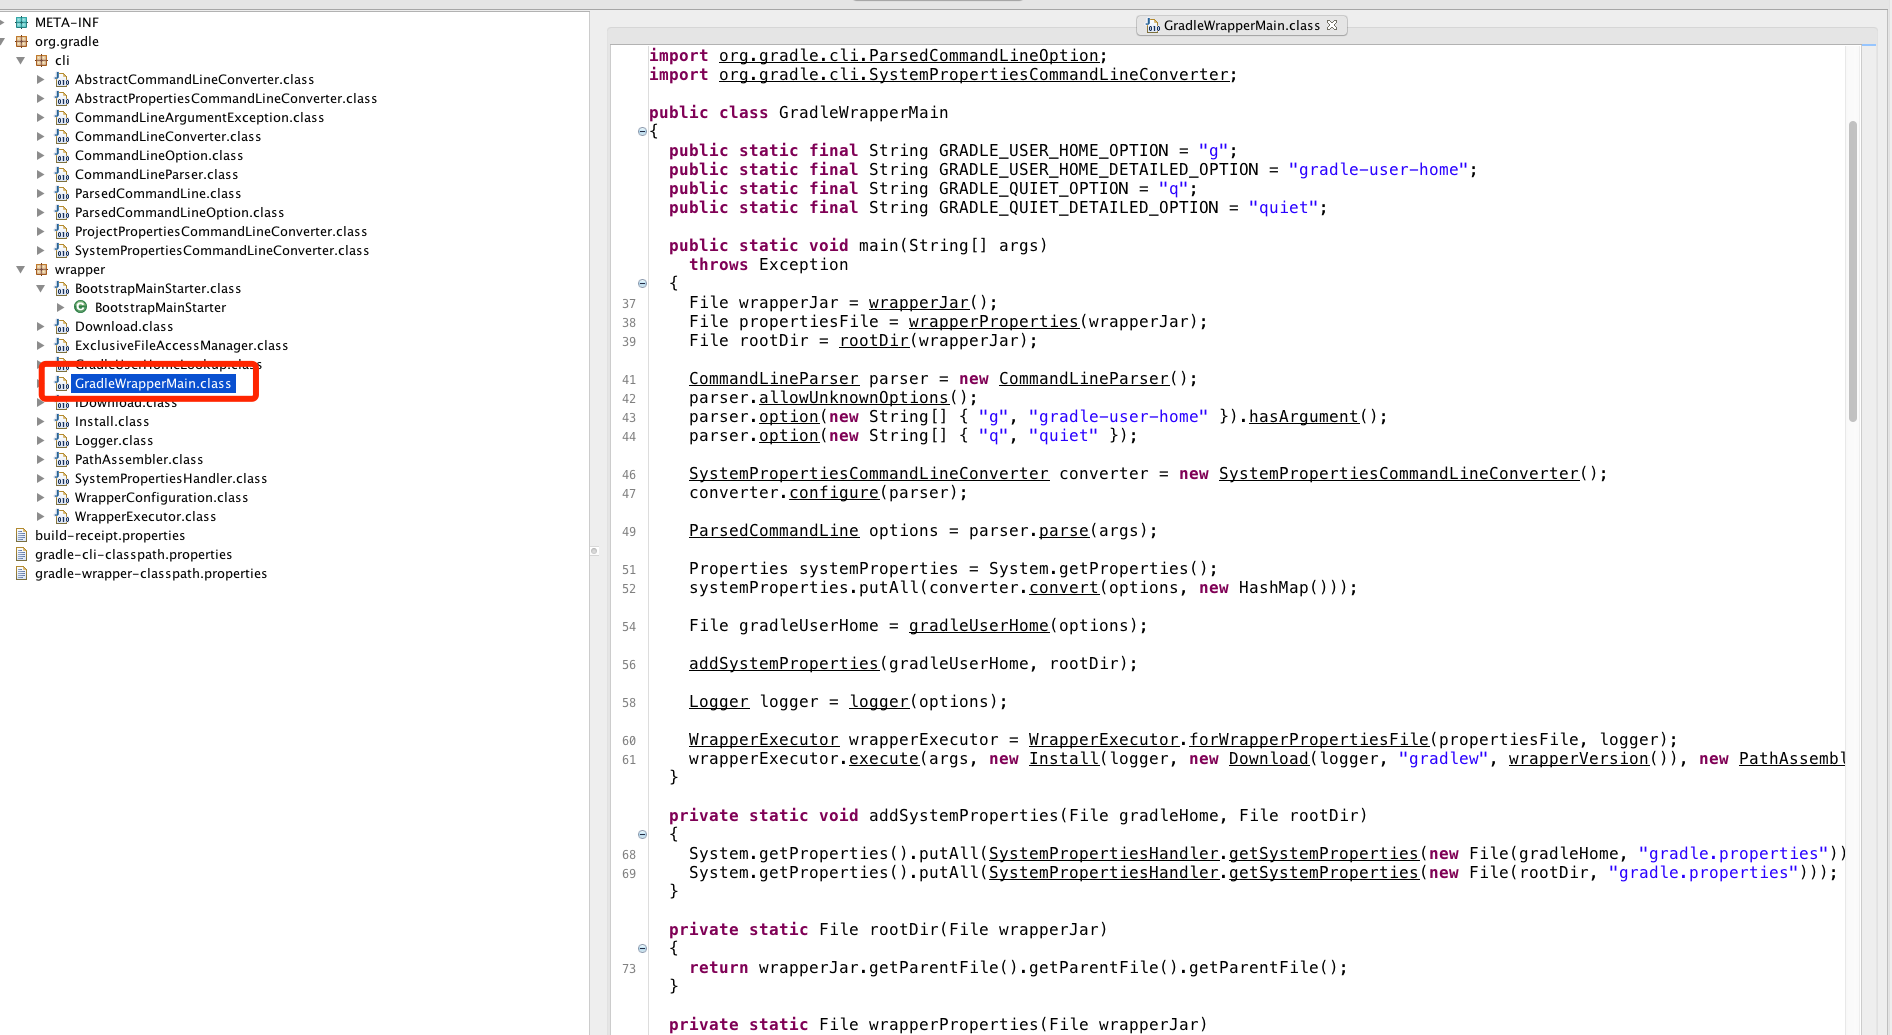This screenshot has height=1035, width=1892.
Task: Click the AbstractCommandLineConverter.class file icon
Action: pyautogui.click(x=62, y=79)
